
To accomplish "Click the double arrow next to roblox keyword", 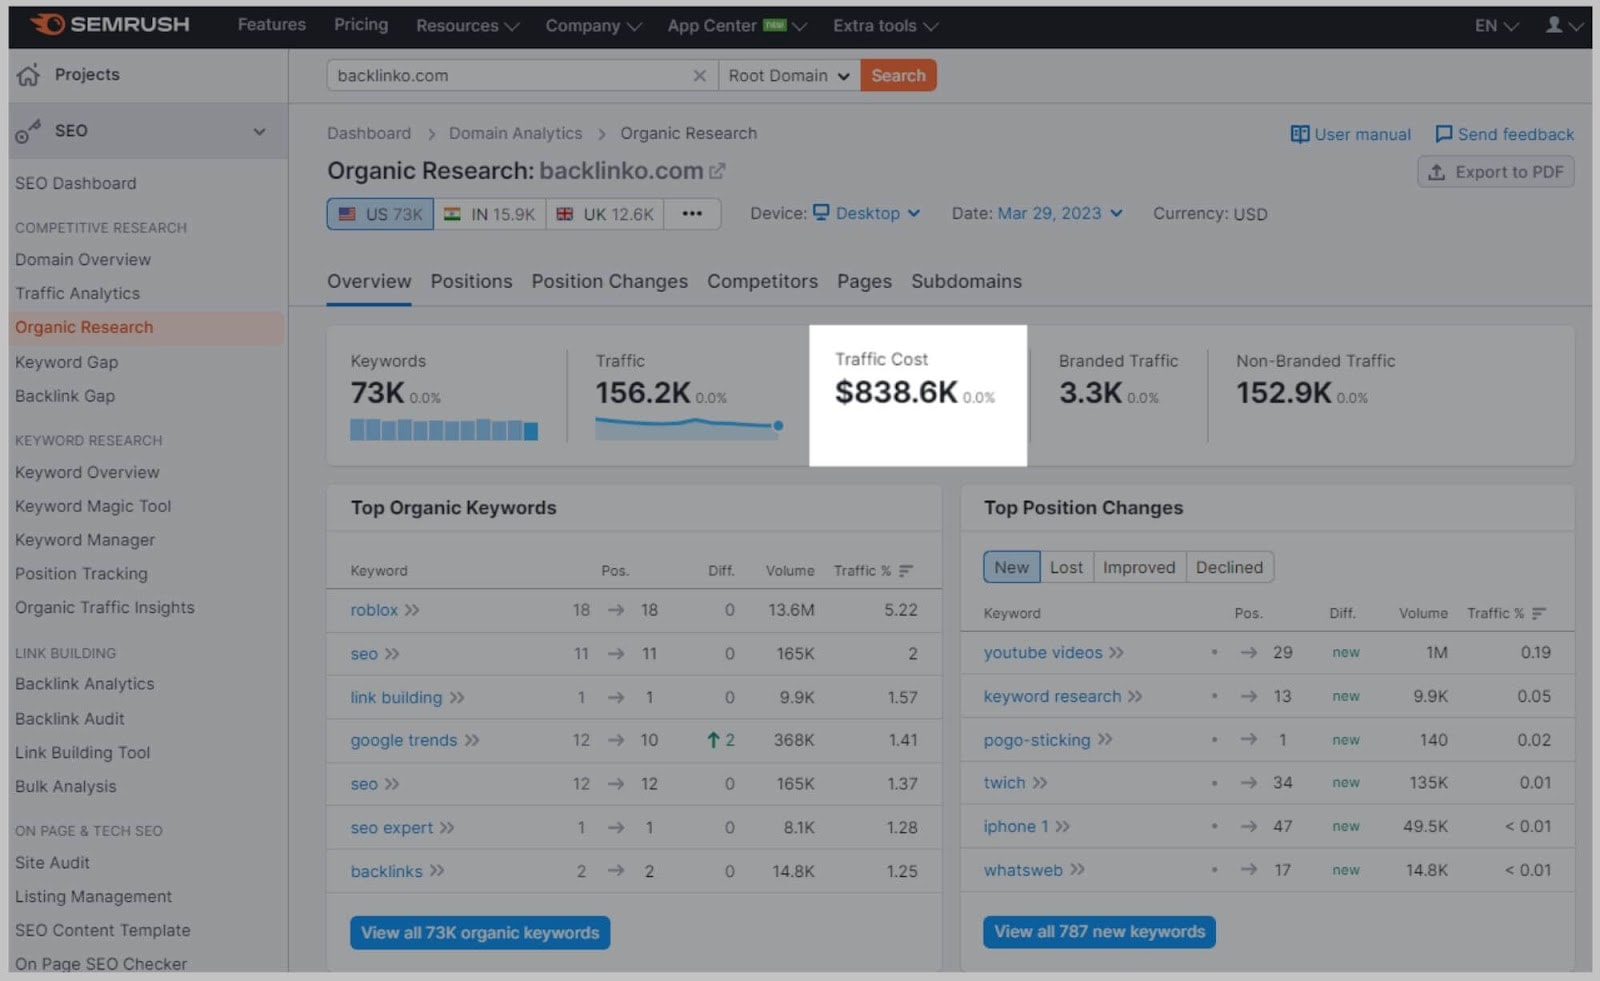I will [x=412, y=610].
